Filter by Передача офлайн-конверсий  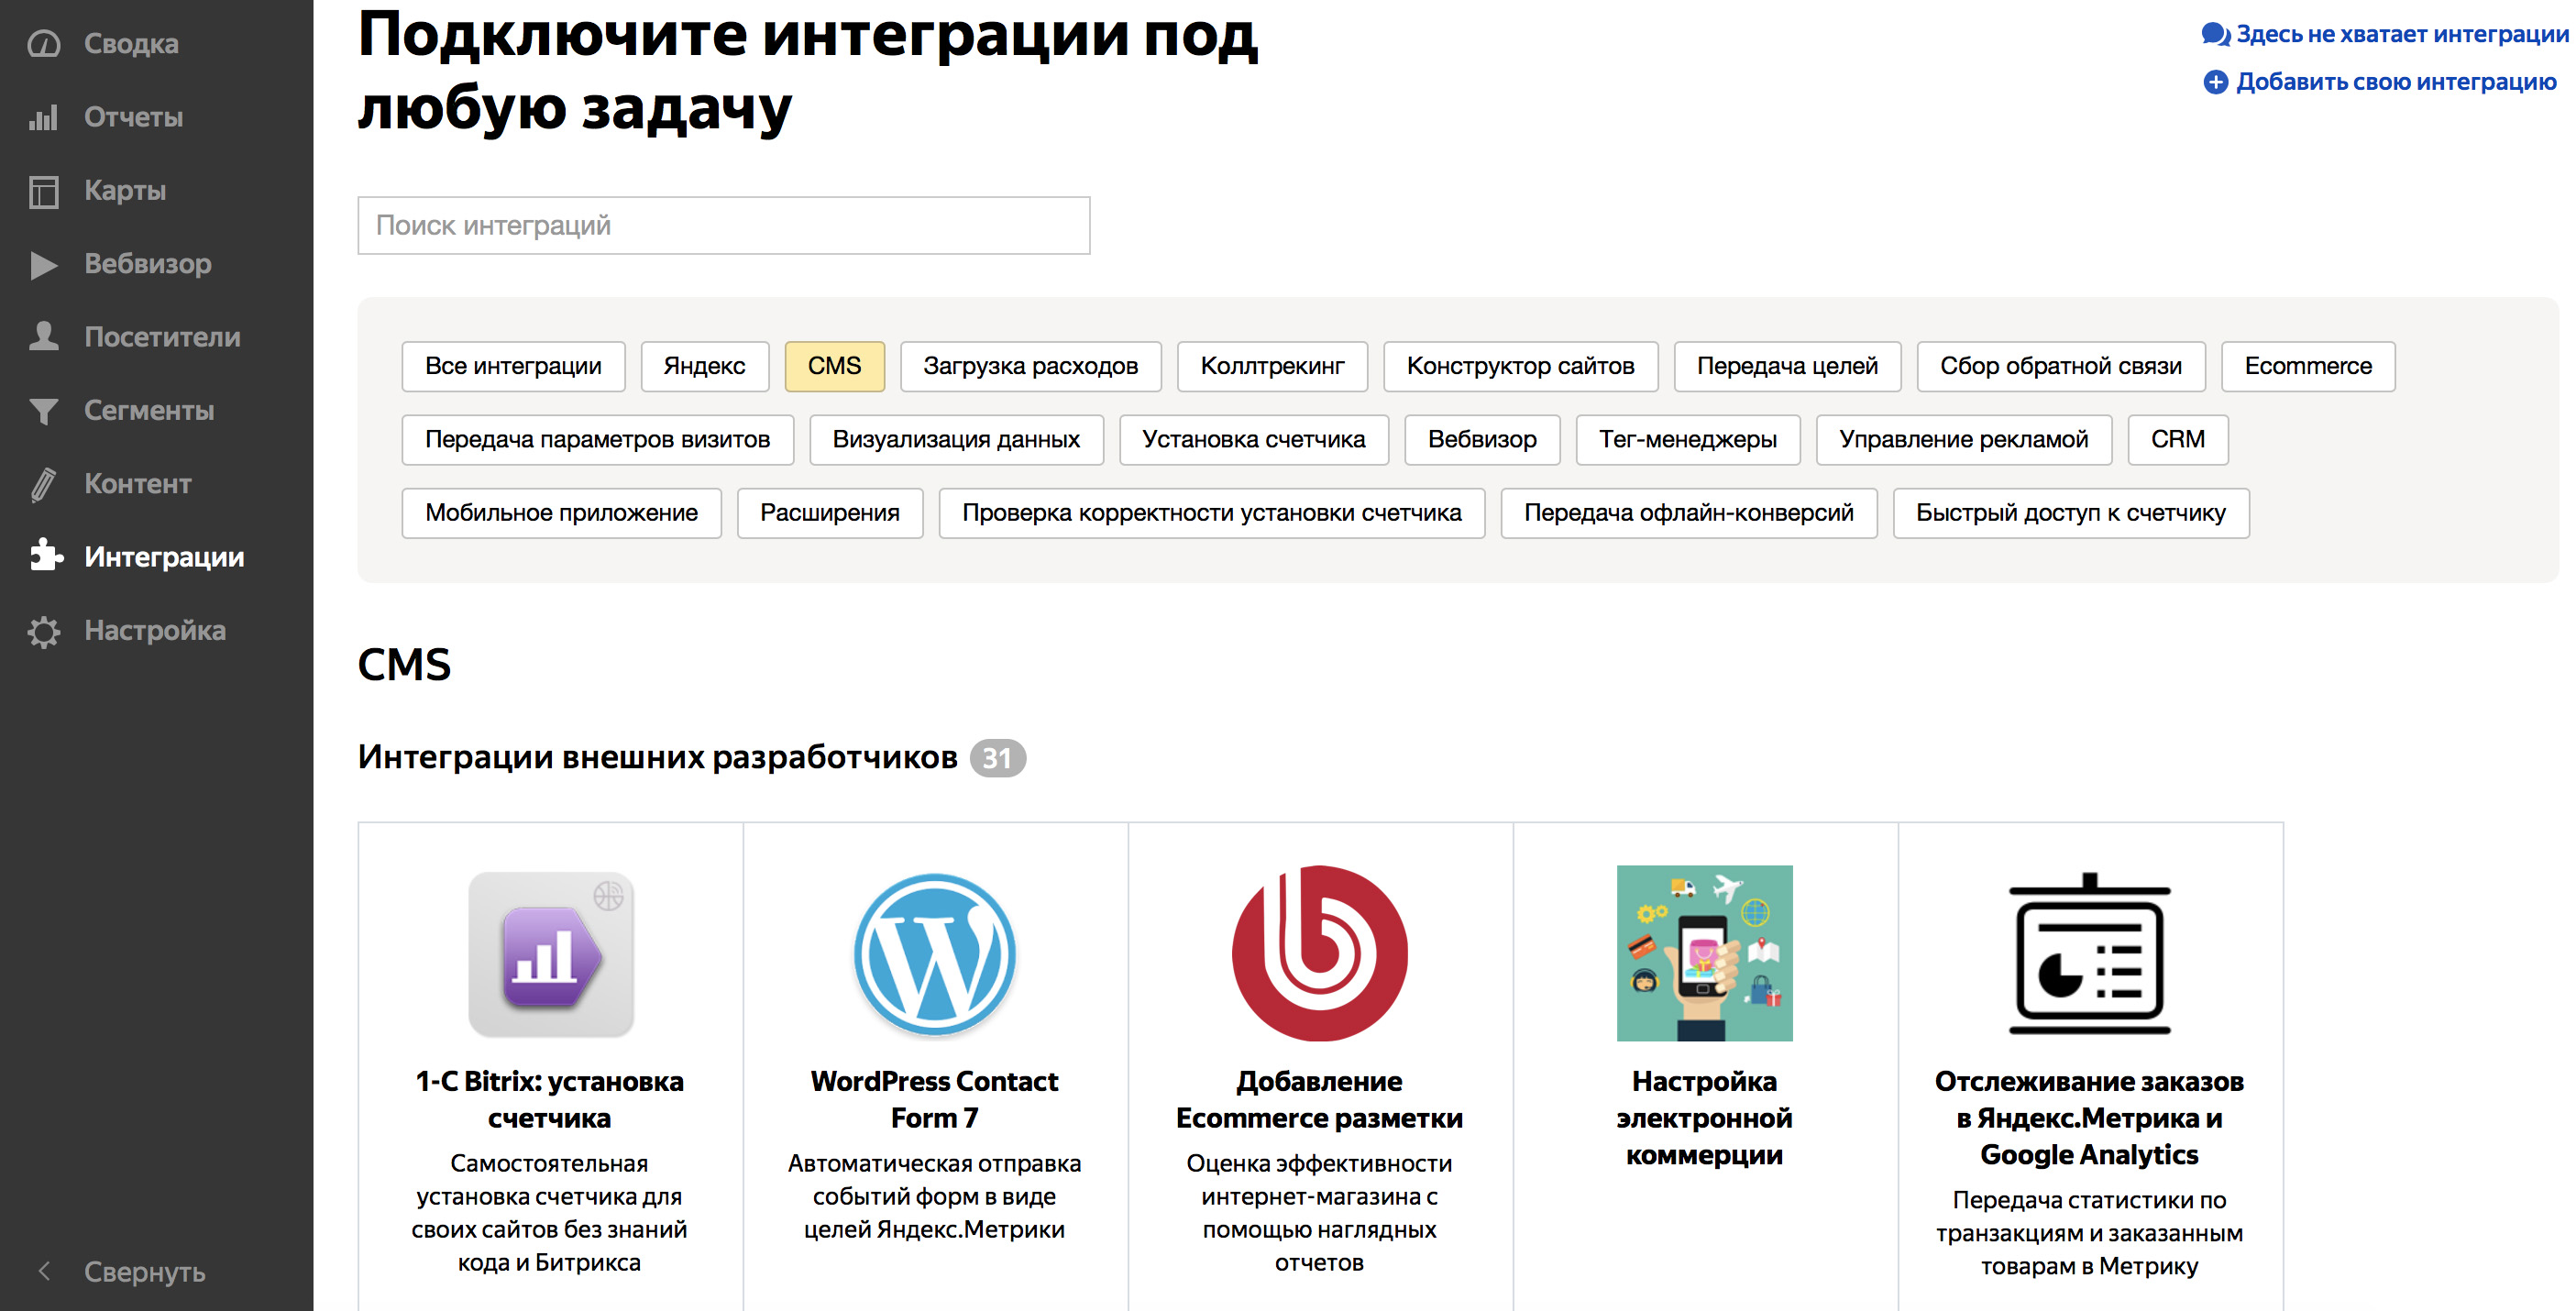(x=1688, y=513)
